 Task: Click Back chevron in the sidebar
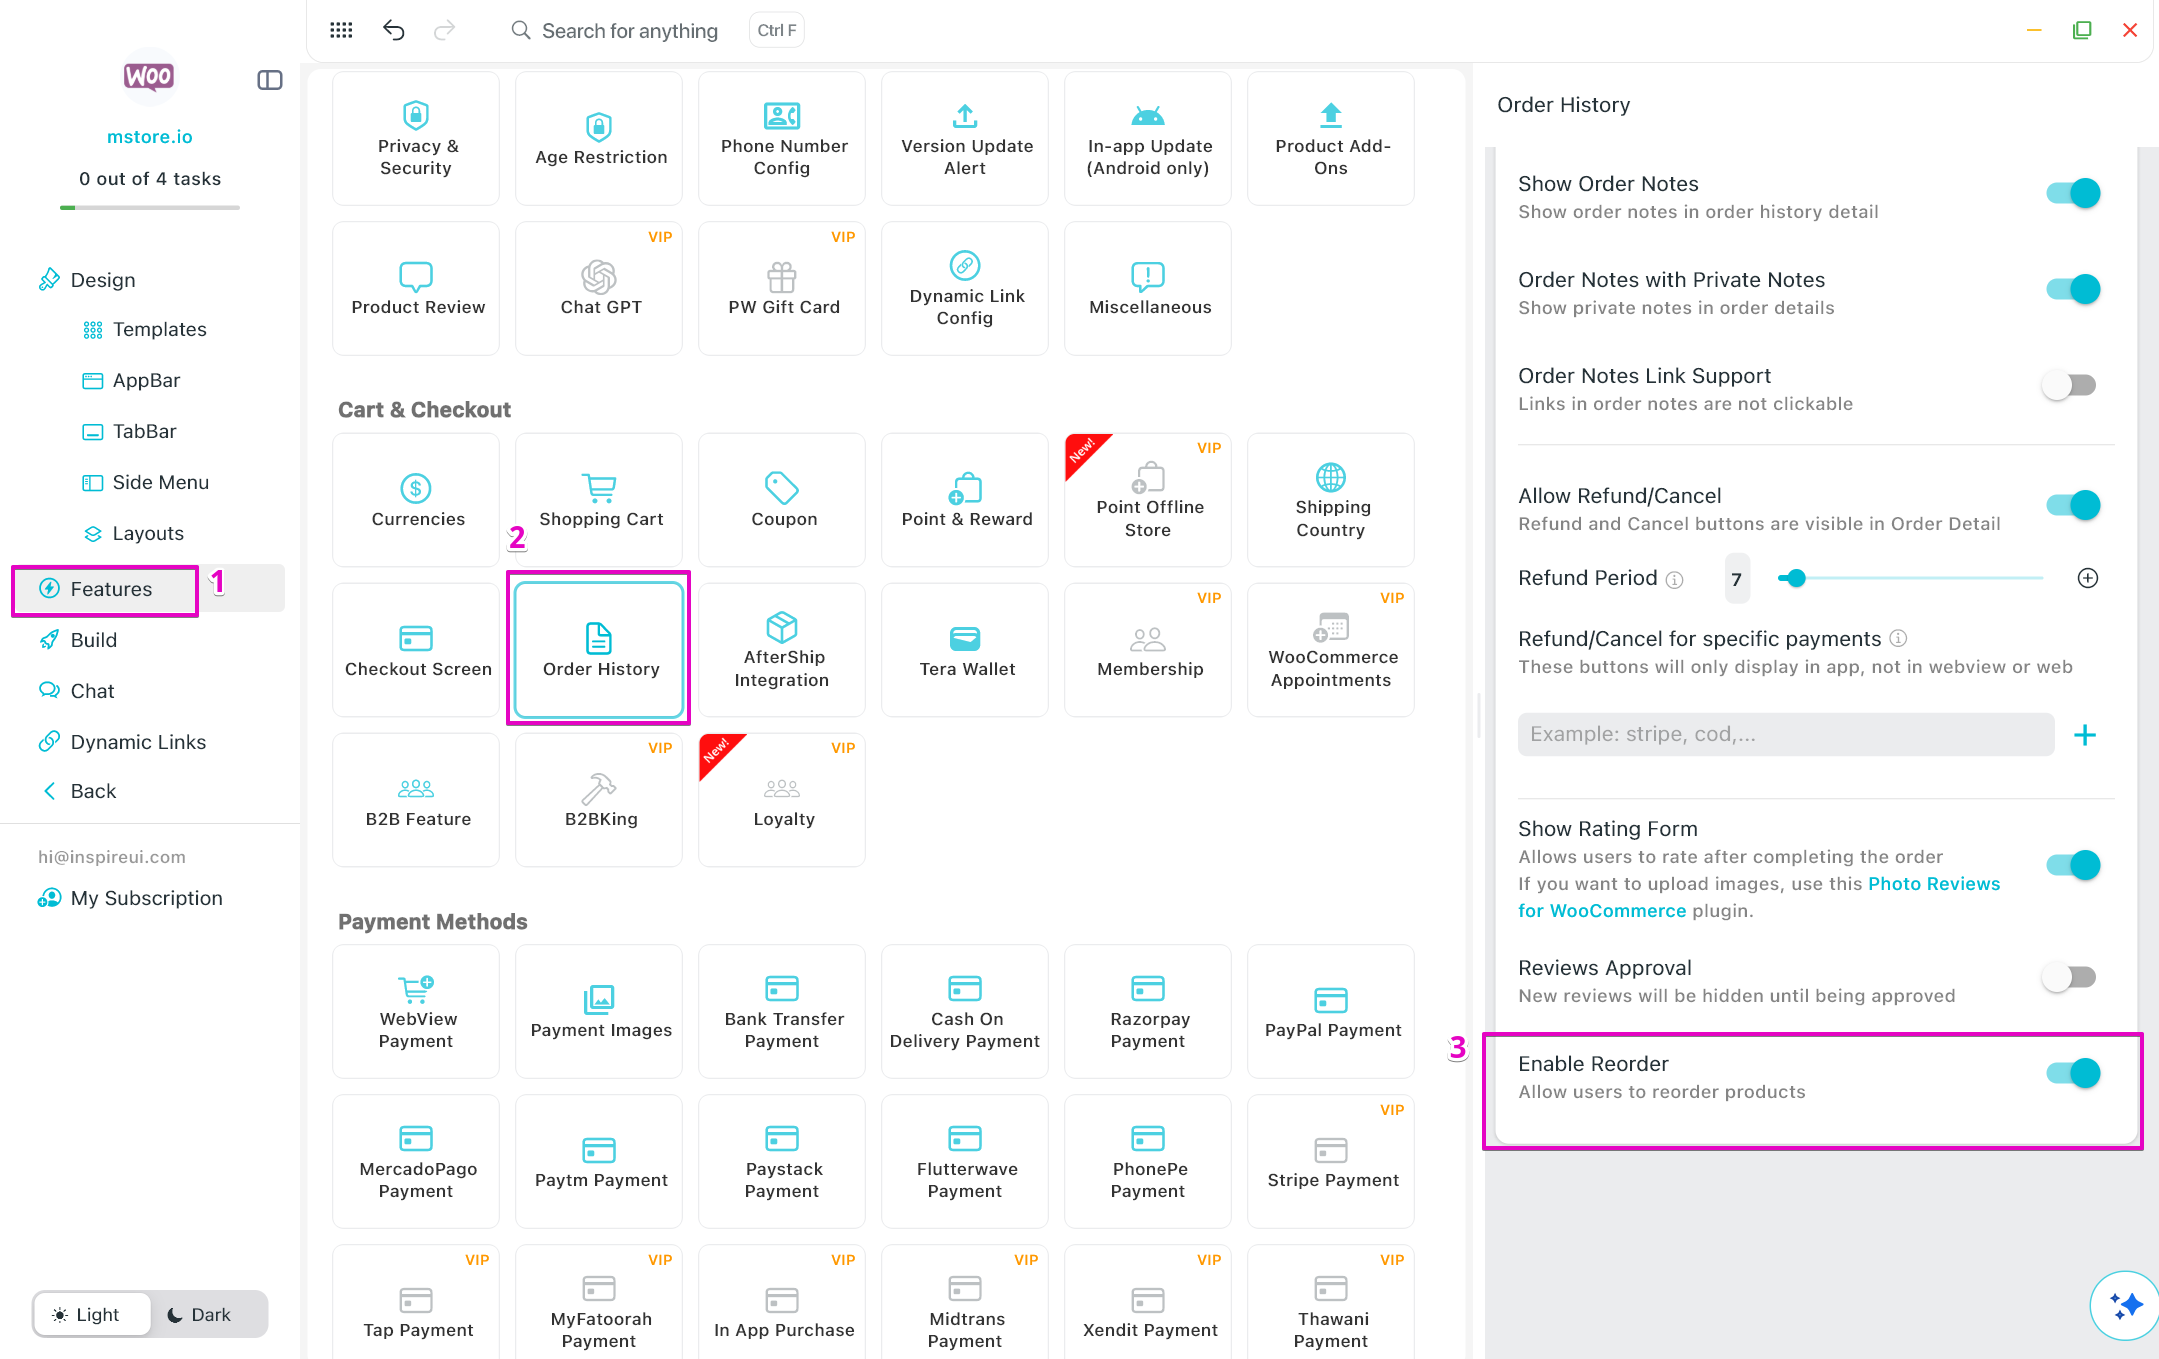[x=50, y=791]
